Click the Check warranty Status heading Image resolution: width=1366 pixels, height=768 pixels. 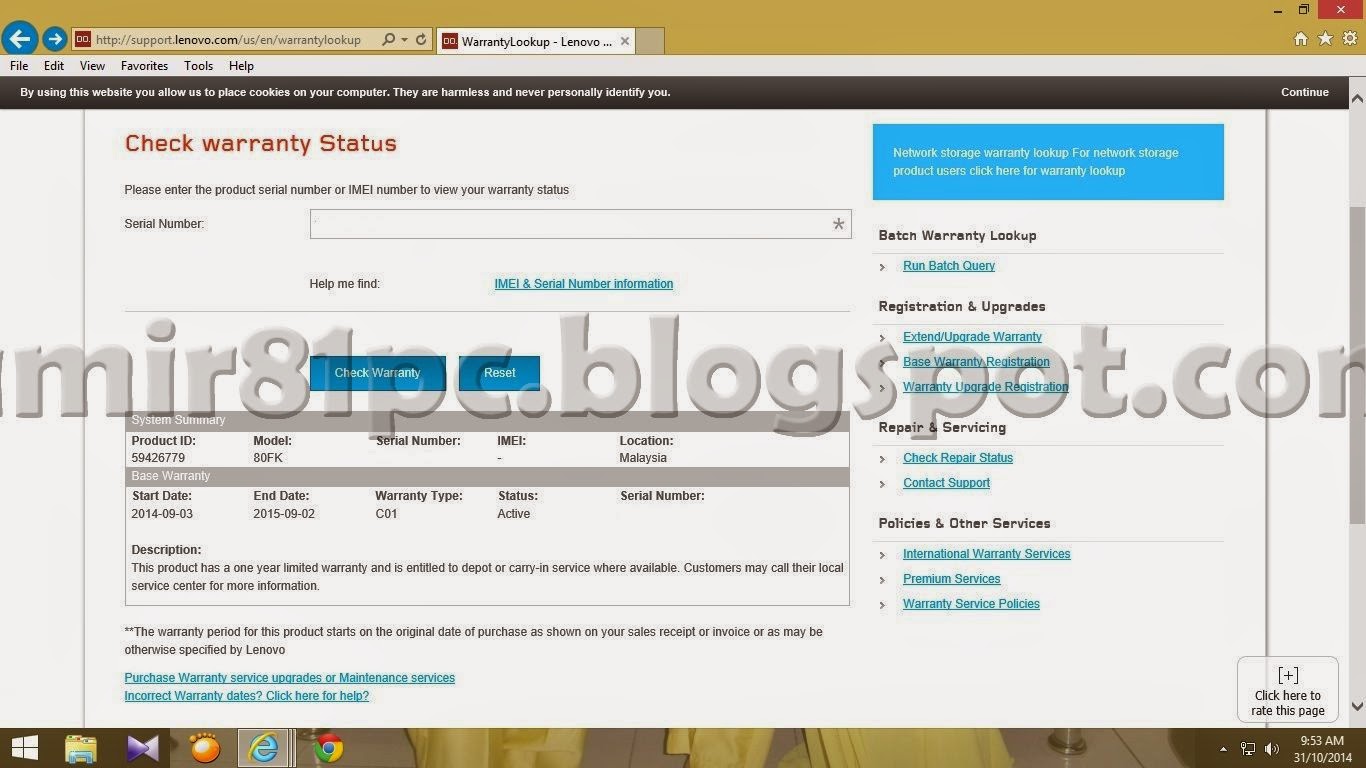click(x=261, y=143)
